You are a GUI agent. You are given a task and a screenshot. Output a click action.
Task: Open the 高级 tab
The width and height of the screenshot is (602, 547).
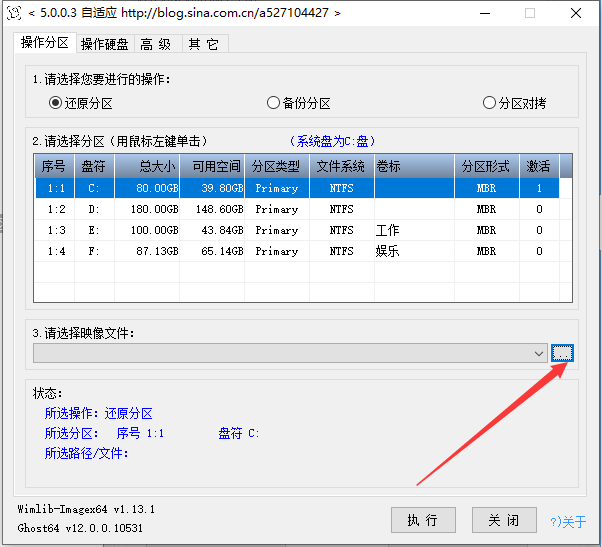coord(156,44)
